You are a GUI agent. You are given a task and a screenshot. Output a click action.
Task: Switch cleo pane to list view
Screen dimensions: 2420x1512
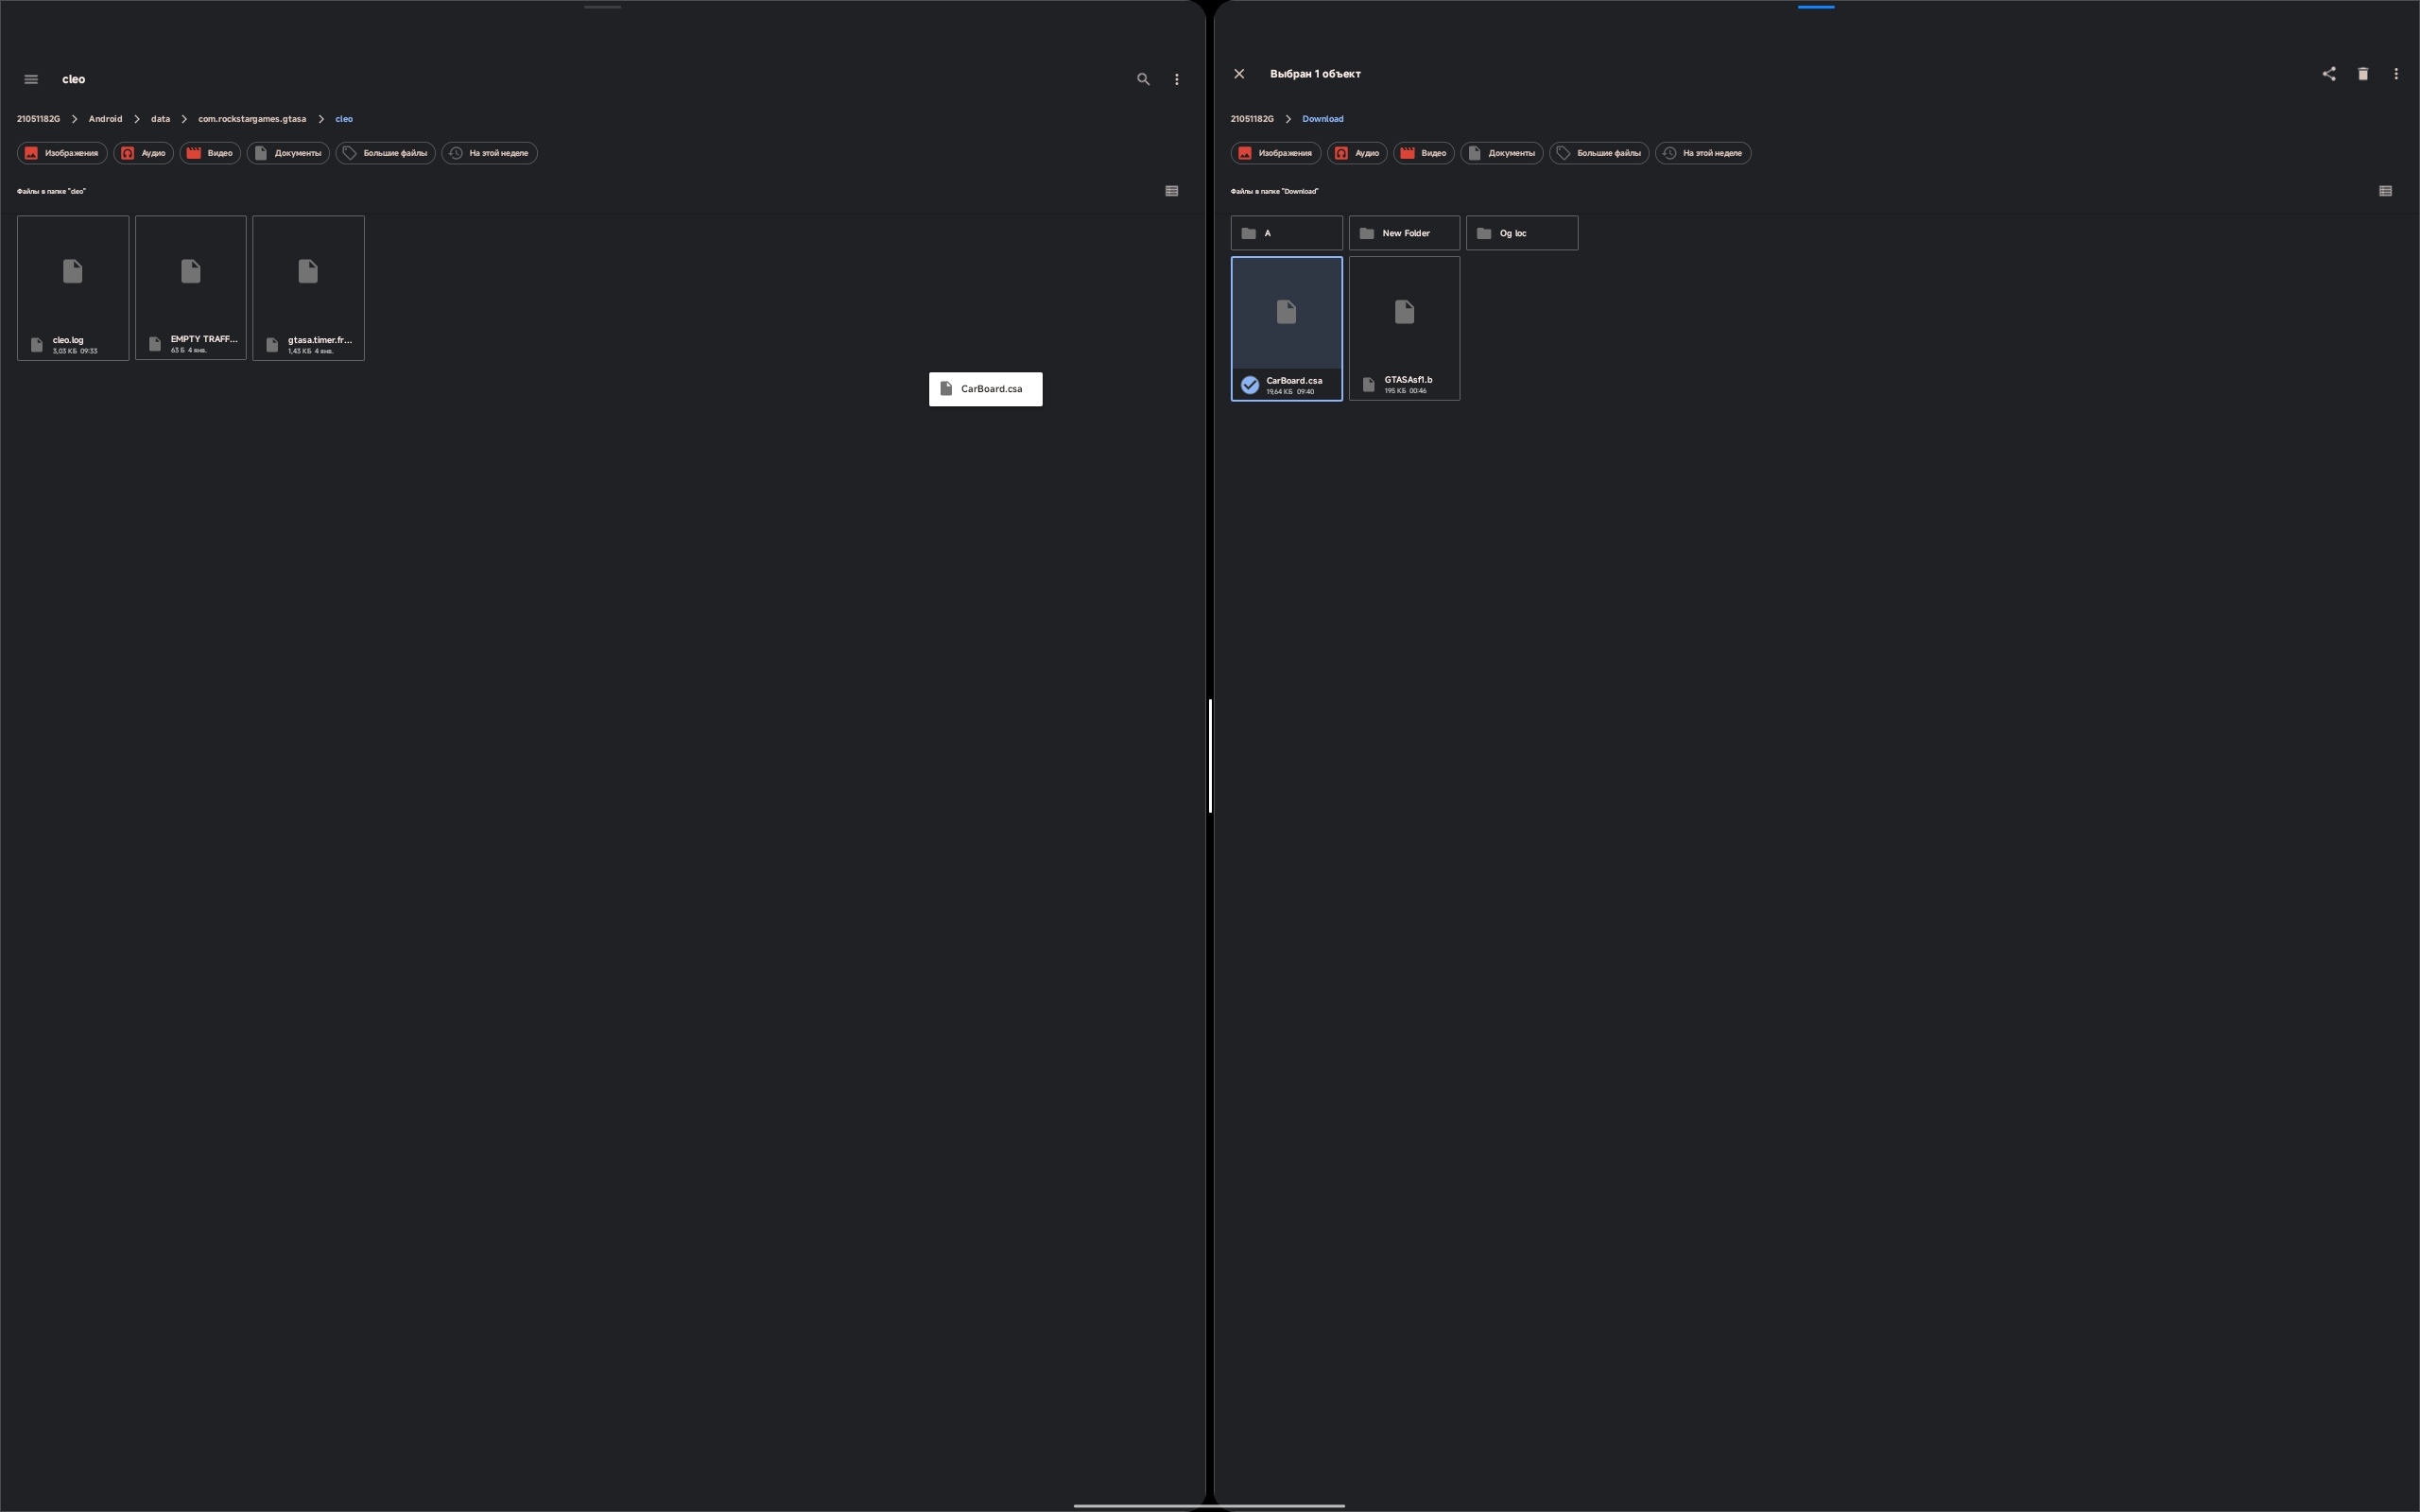point(1172,191)
